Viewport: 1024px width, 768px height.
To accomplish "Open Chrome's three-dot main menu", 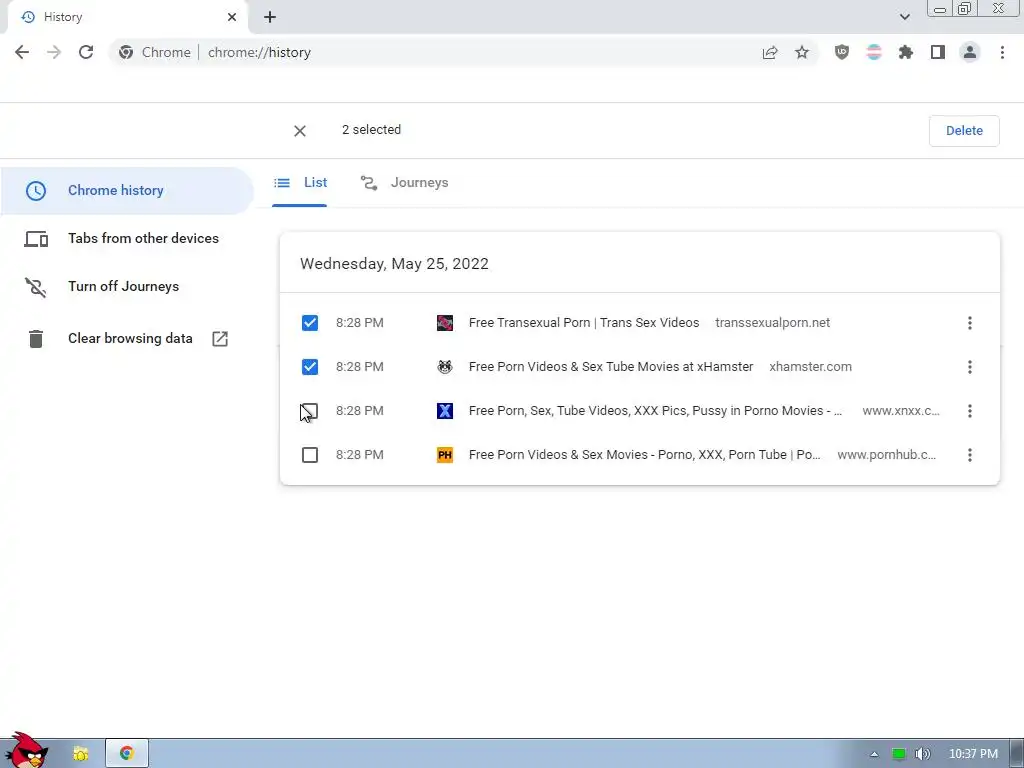I will (x=1002, y=52).
